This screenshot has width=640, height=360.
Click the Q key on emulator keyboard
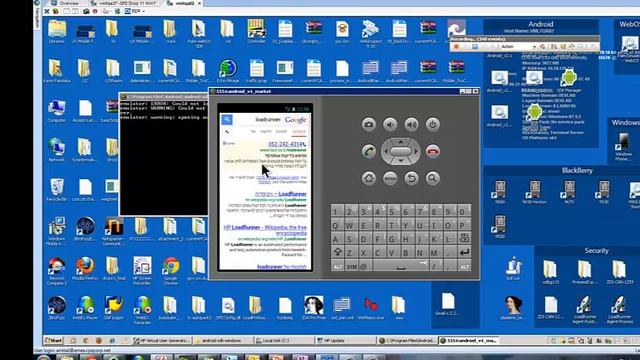pyautogui.click(x=336, y=226)
